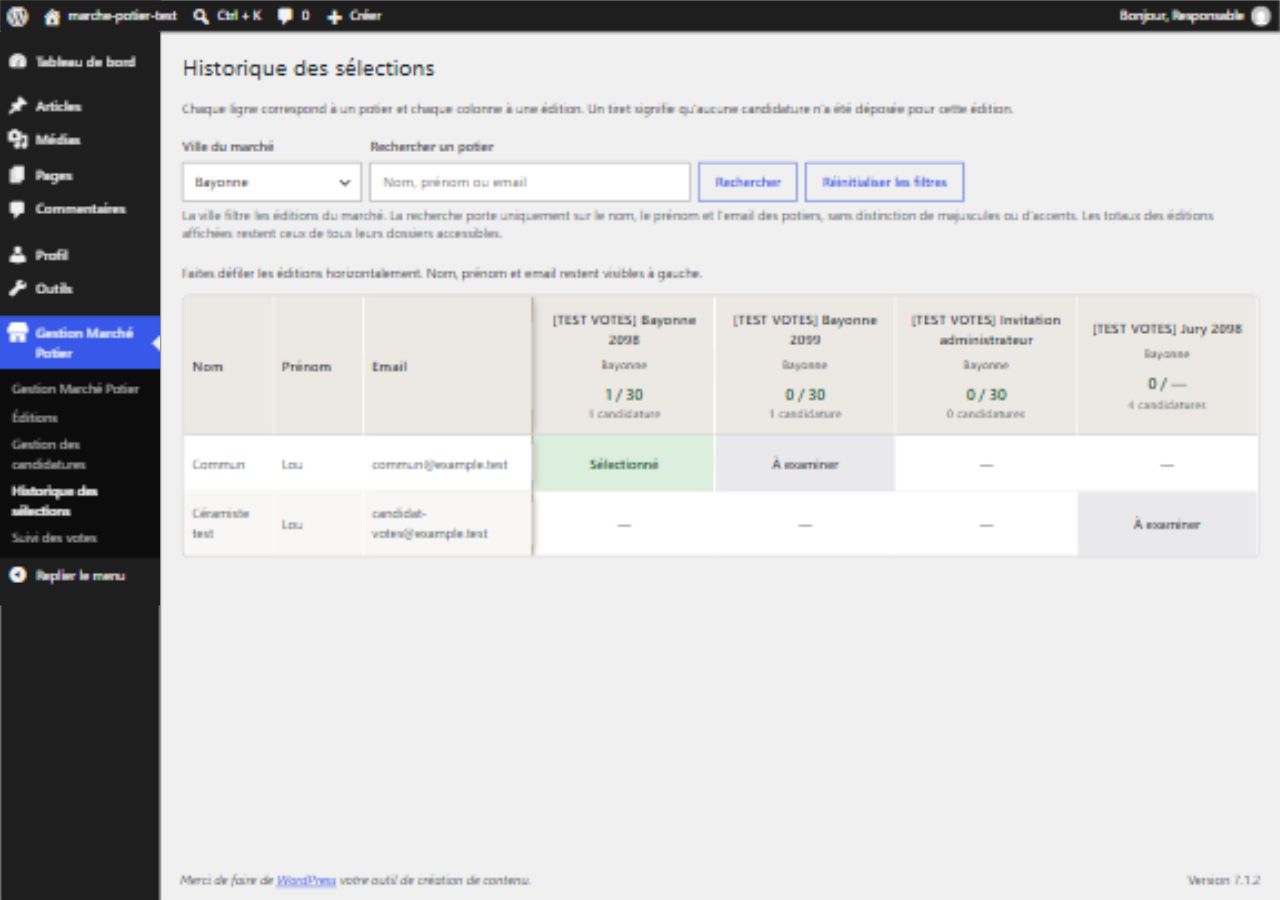Click the Prénom column header

click(317, 366)
